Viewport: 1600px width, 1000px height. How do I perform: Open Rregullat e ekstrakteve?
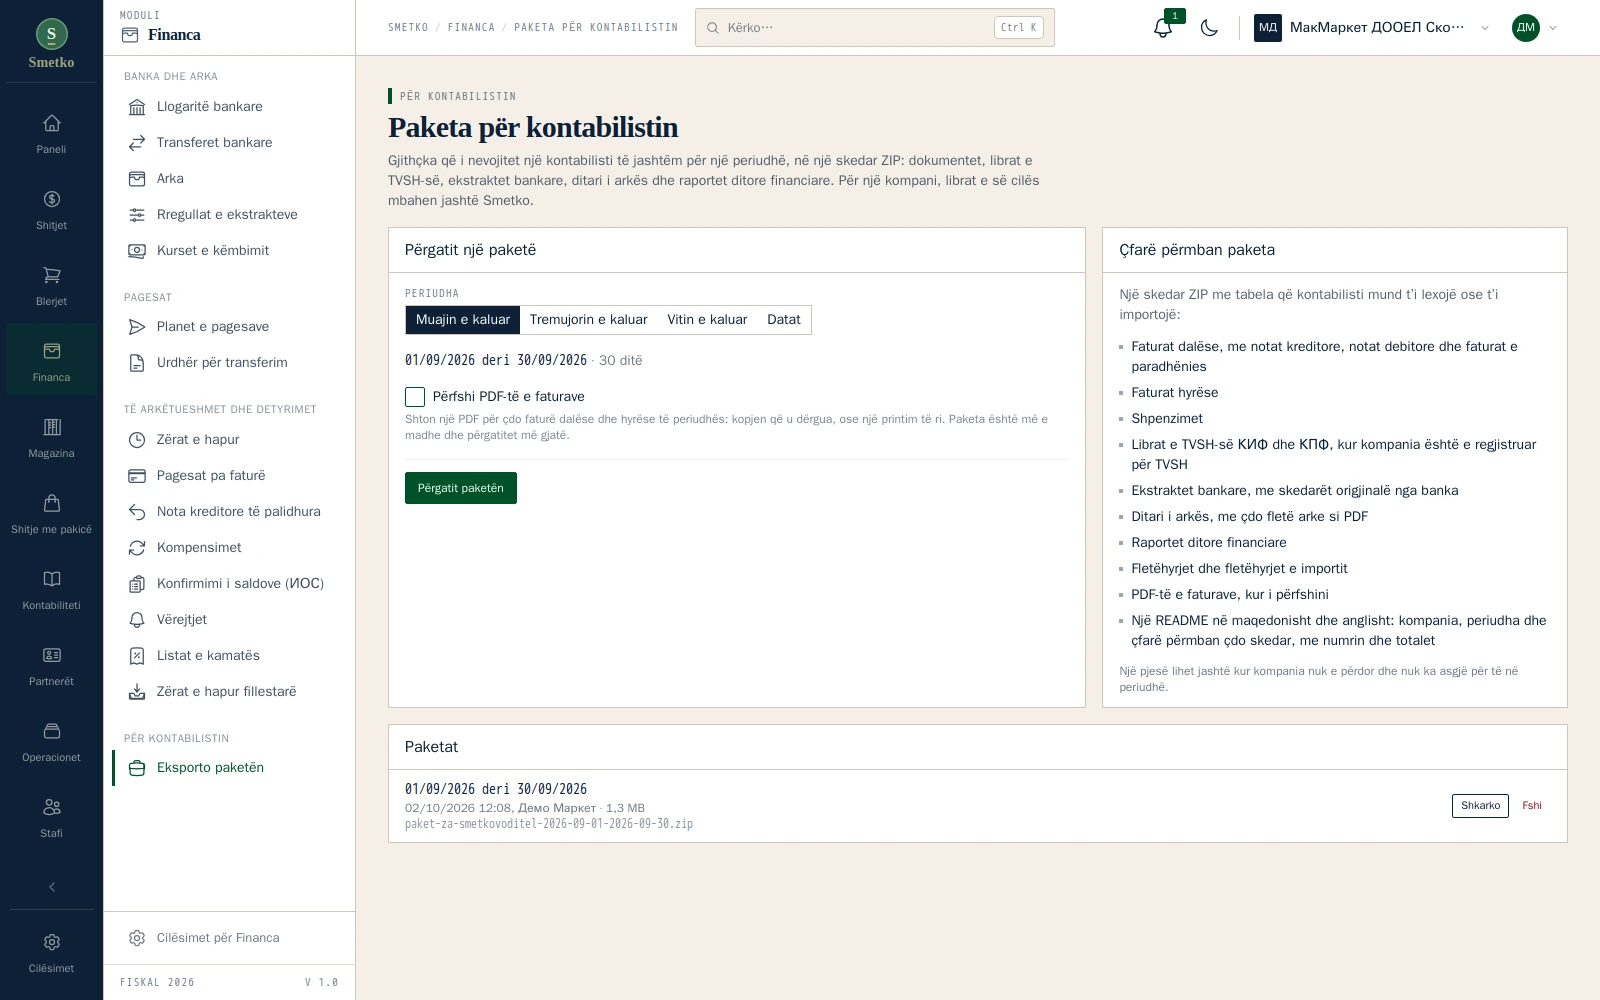[x=229, y=215]
